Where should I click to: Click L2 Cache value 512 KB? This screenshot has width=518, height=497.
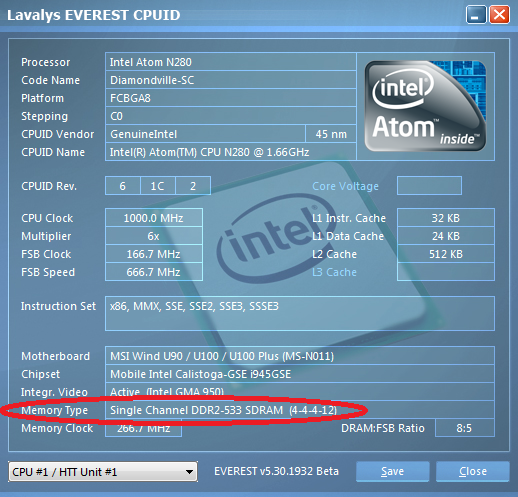[446, 254]
